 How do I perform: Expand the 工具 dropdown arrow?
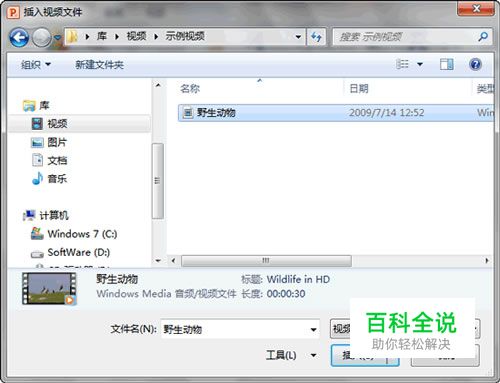[313, 355]
